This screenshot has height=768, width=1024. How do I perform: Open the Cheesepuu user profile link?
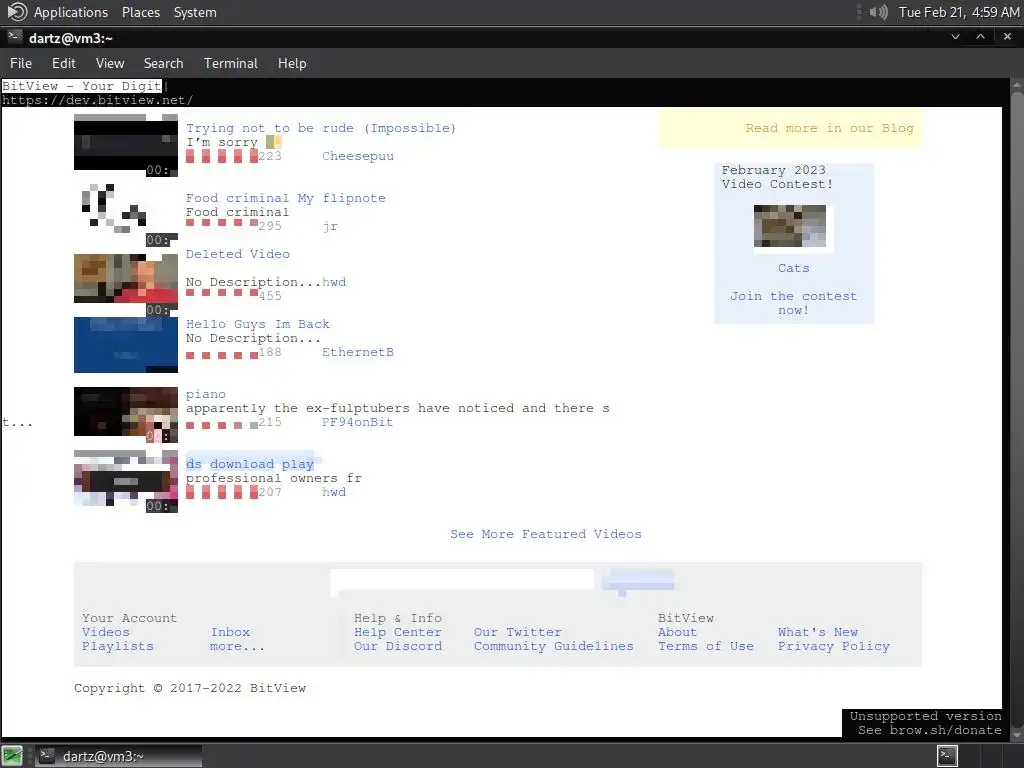[x=358, y=156]
